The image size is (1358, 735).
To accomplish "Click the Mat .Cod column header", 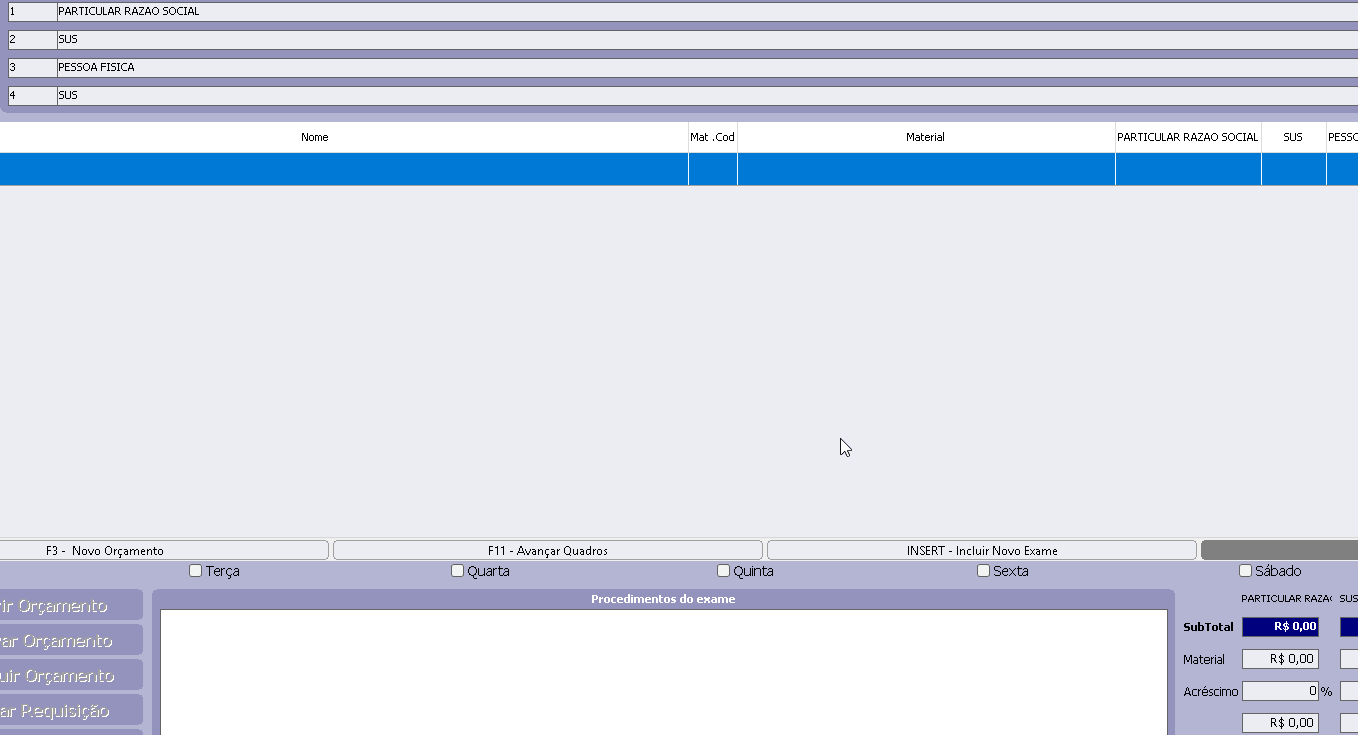I will click(712, 137).
